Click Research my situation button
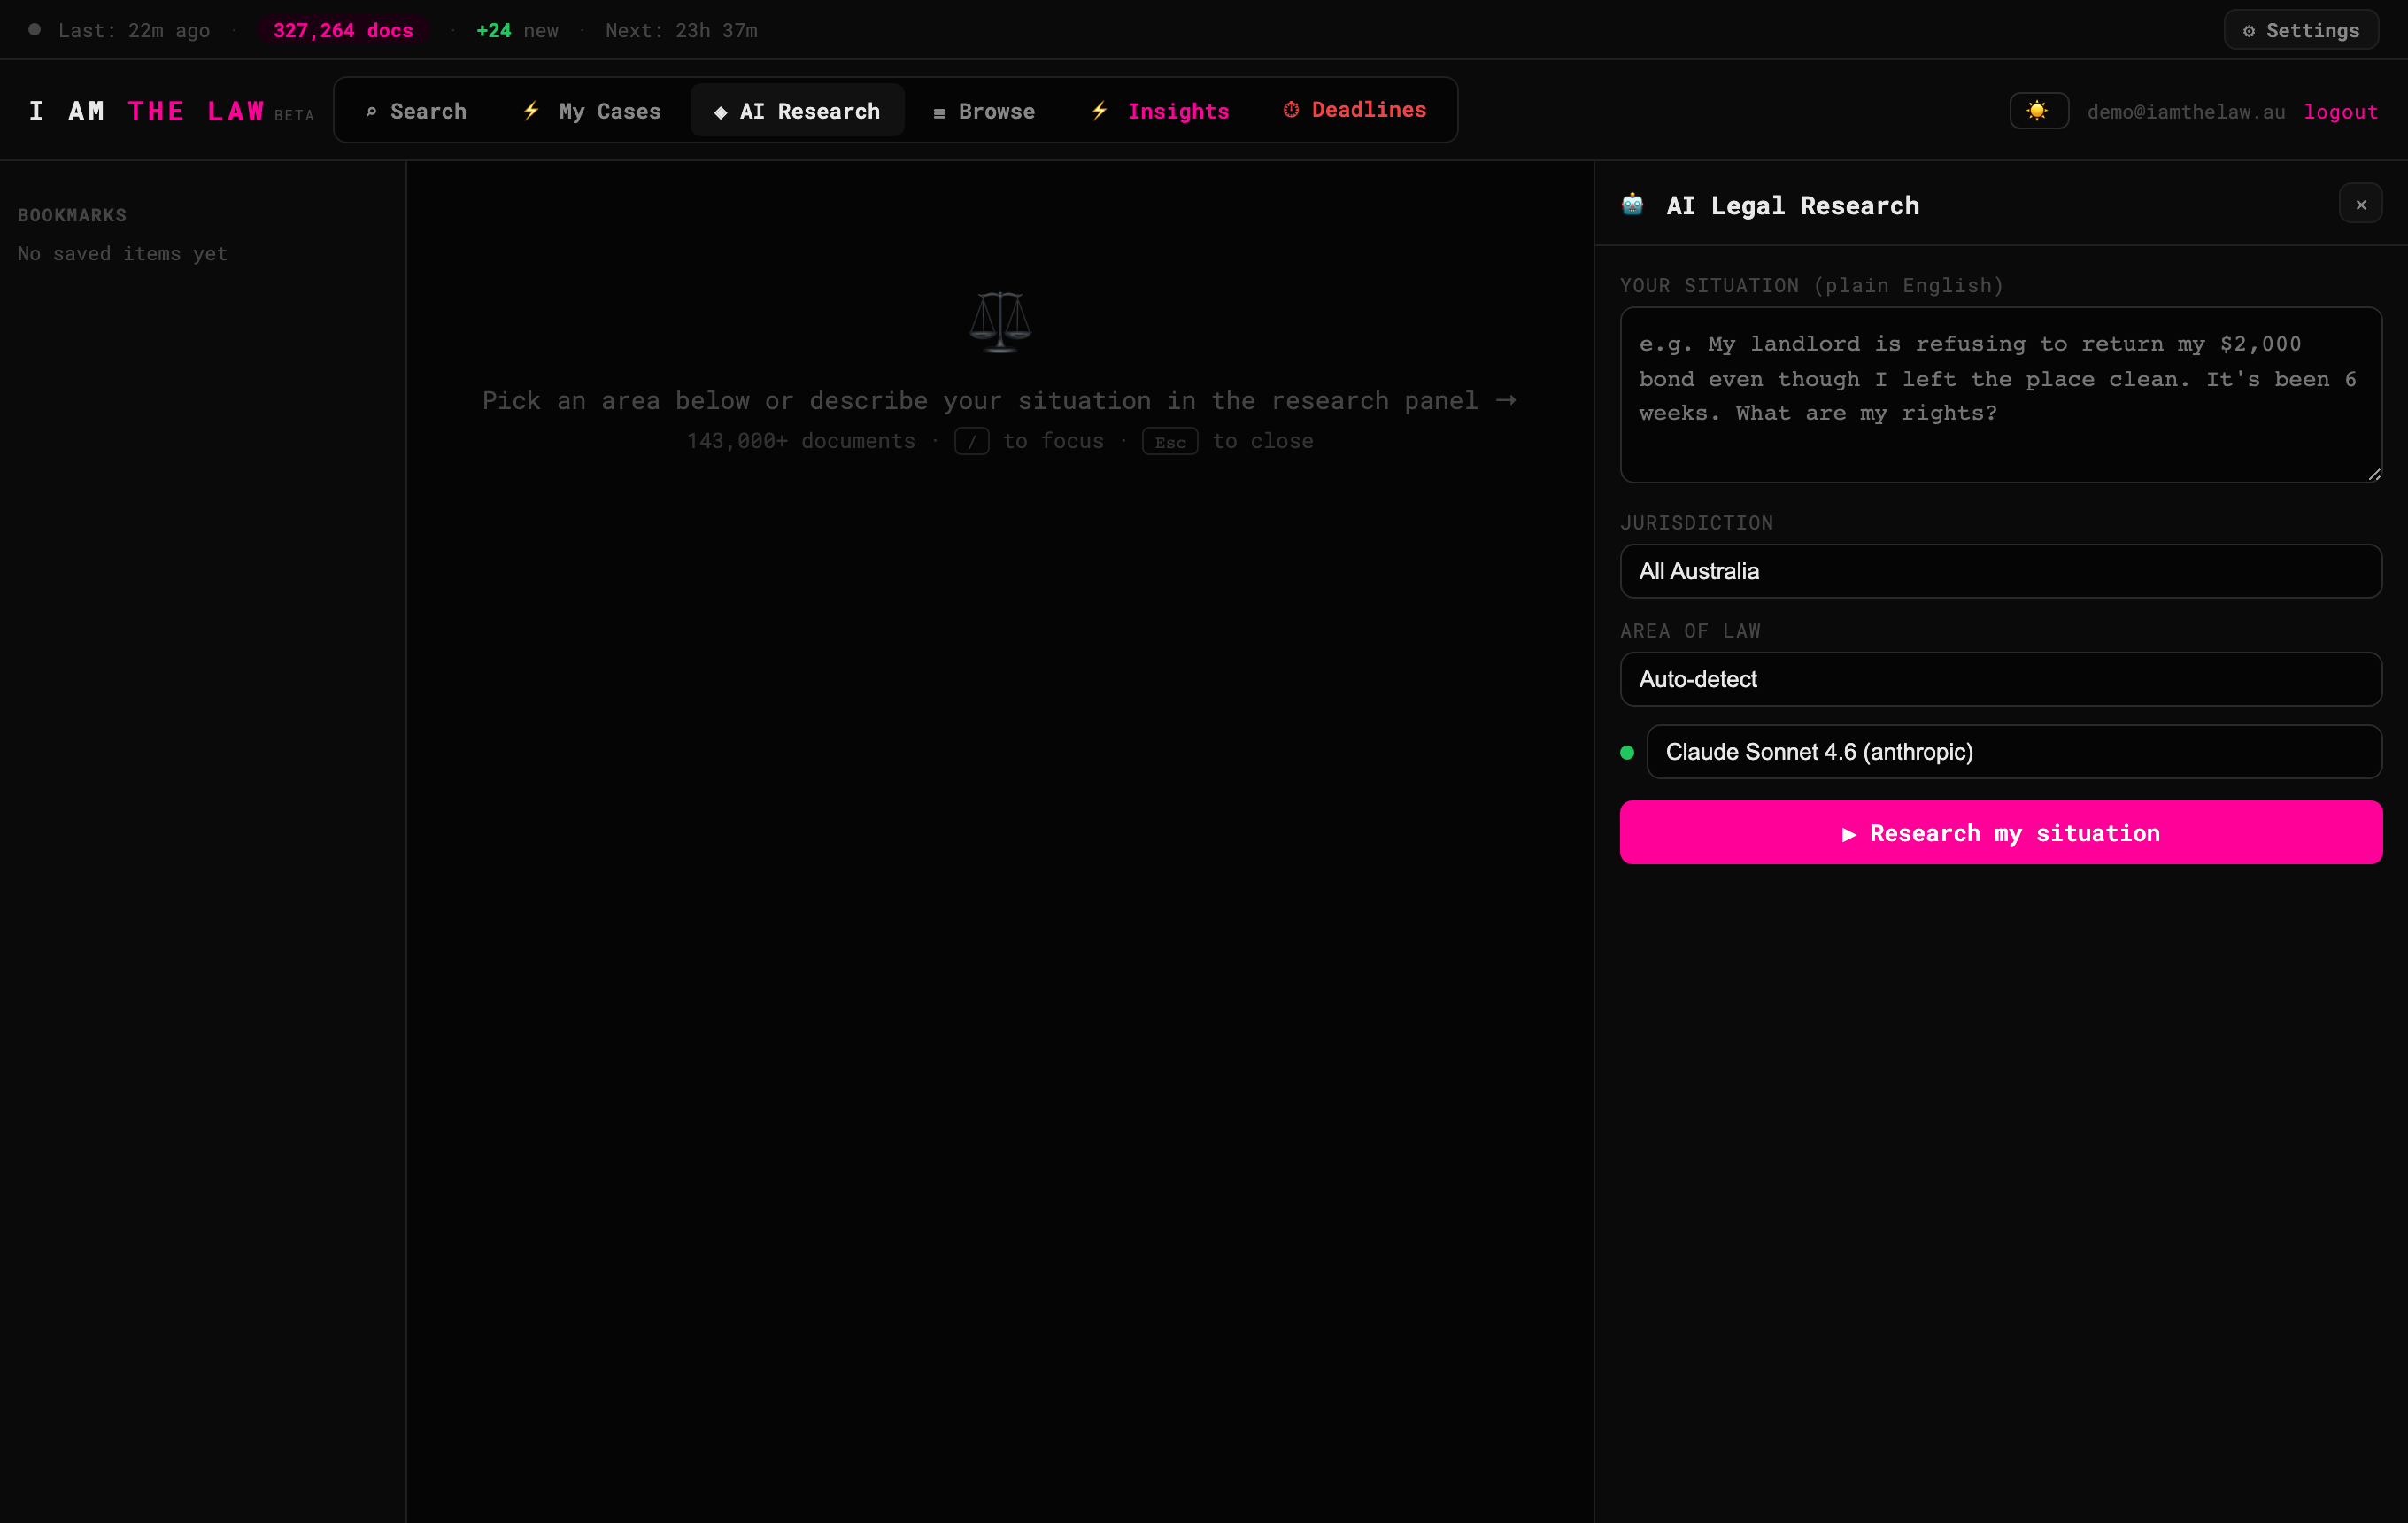 pyautogui.click(x=2001, y=832)
